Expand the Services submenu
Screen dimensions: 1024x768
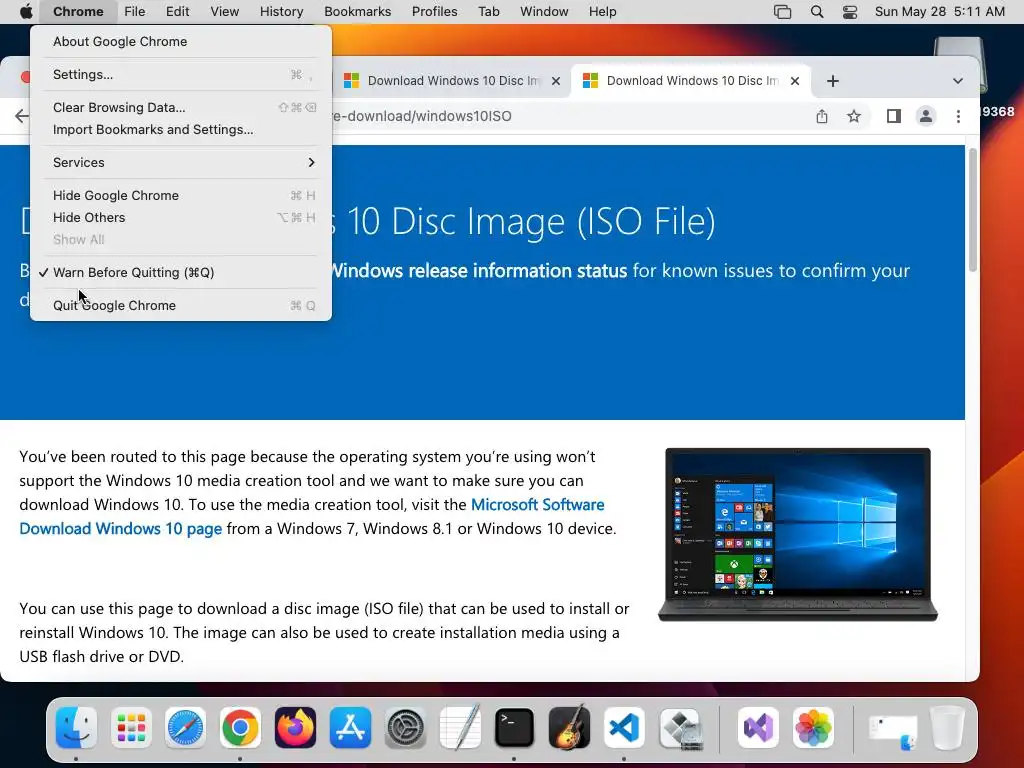pyautogui.click(x=181, y=163)
